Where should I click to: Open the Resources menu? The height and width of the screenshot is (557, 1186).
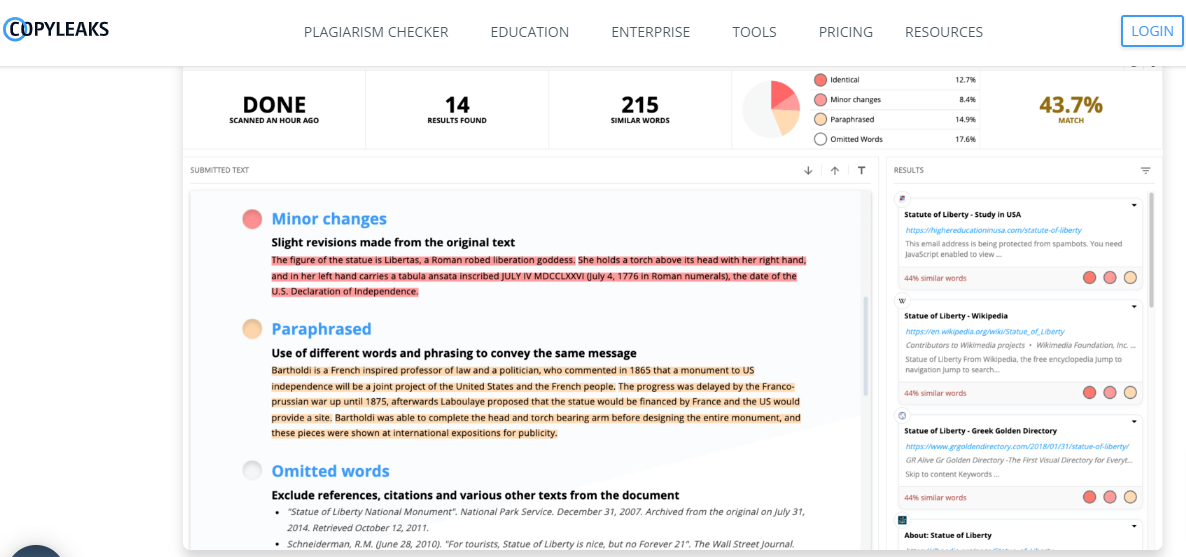coord(944,32)
